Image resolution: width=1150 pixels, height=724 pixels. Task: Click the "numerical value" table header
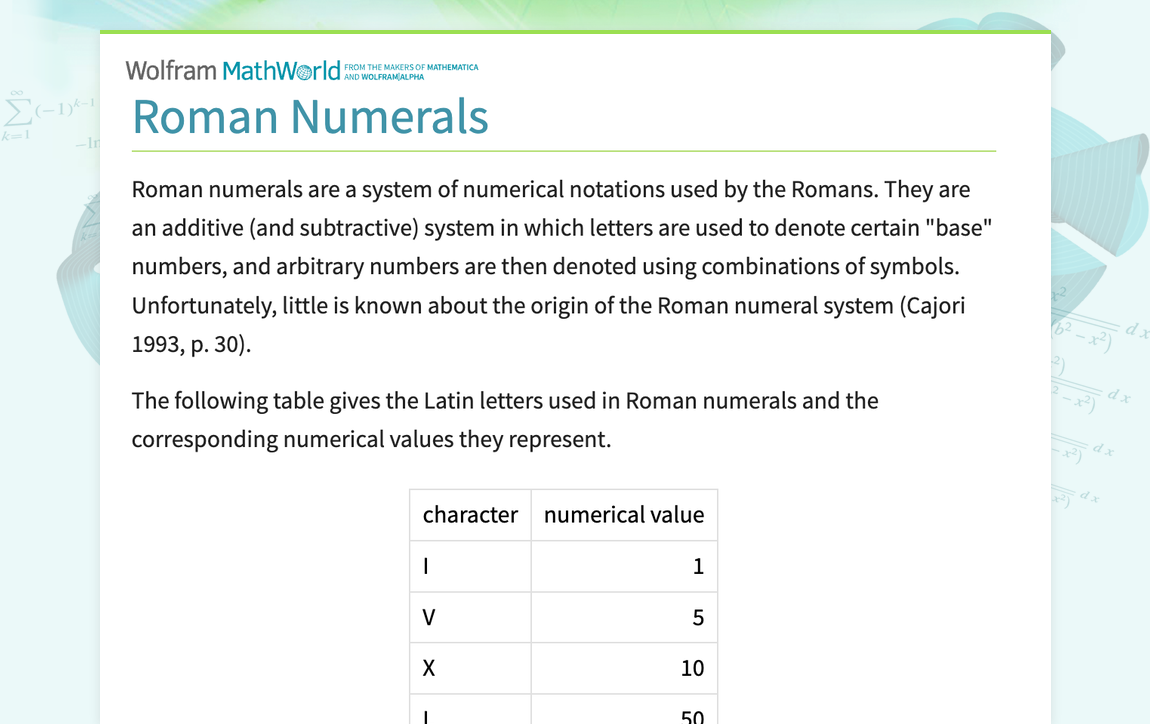624,515
